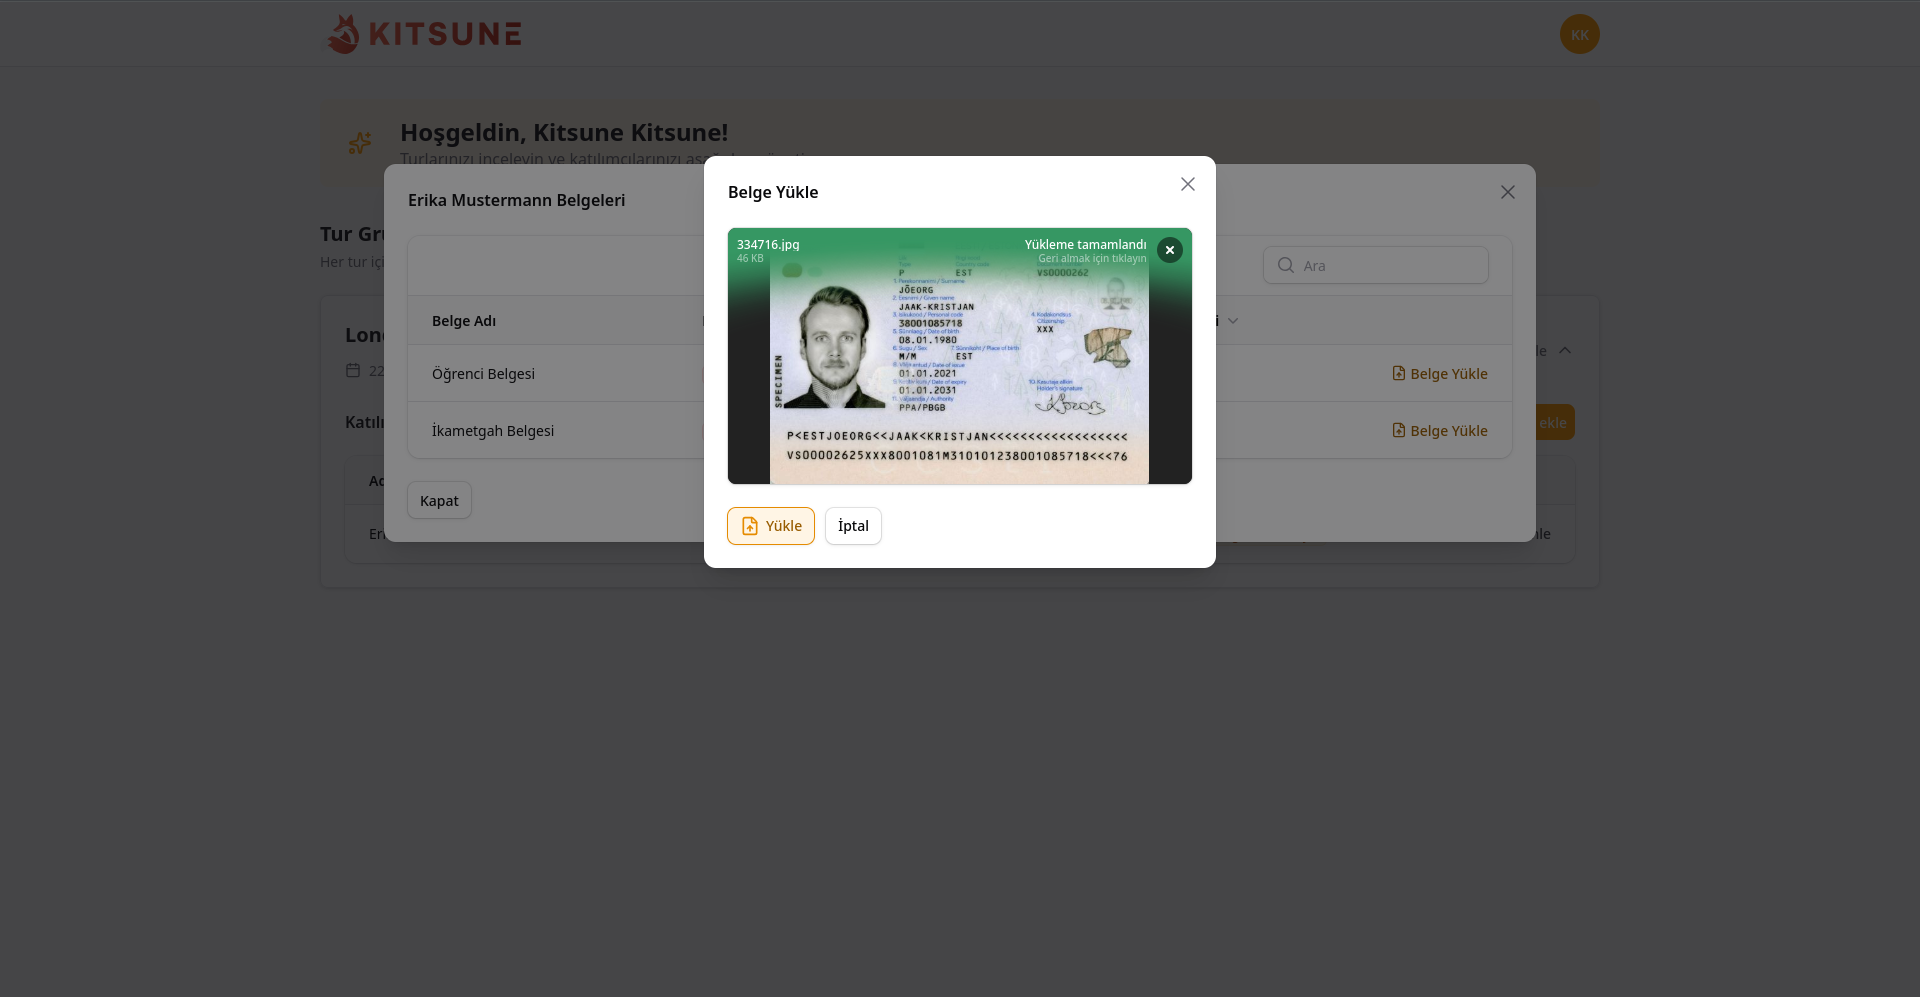Close the Belge Yükle dialog
The image size is (1920, 997).
pos(1188,184)
